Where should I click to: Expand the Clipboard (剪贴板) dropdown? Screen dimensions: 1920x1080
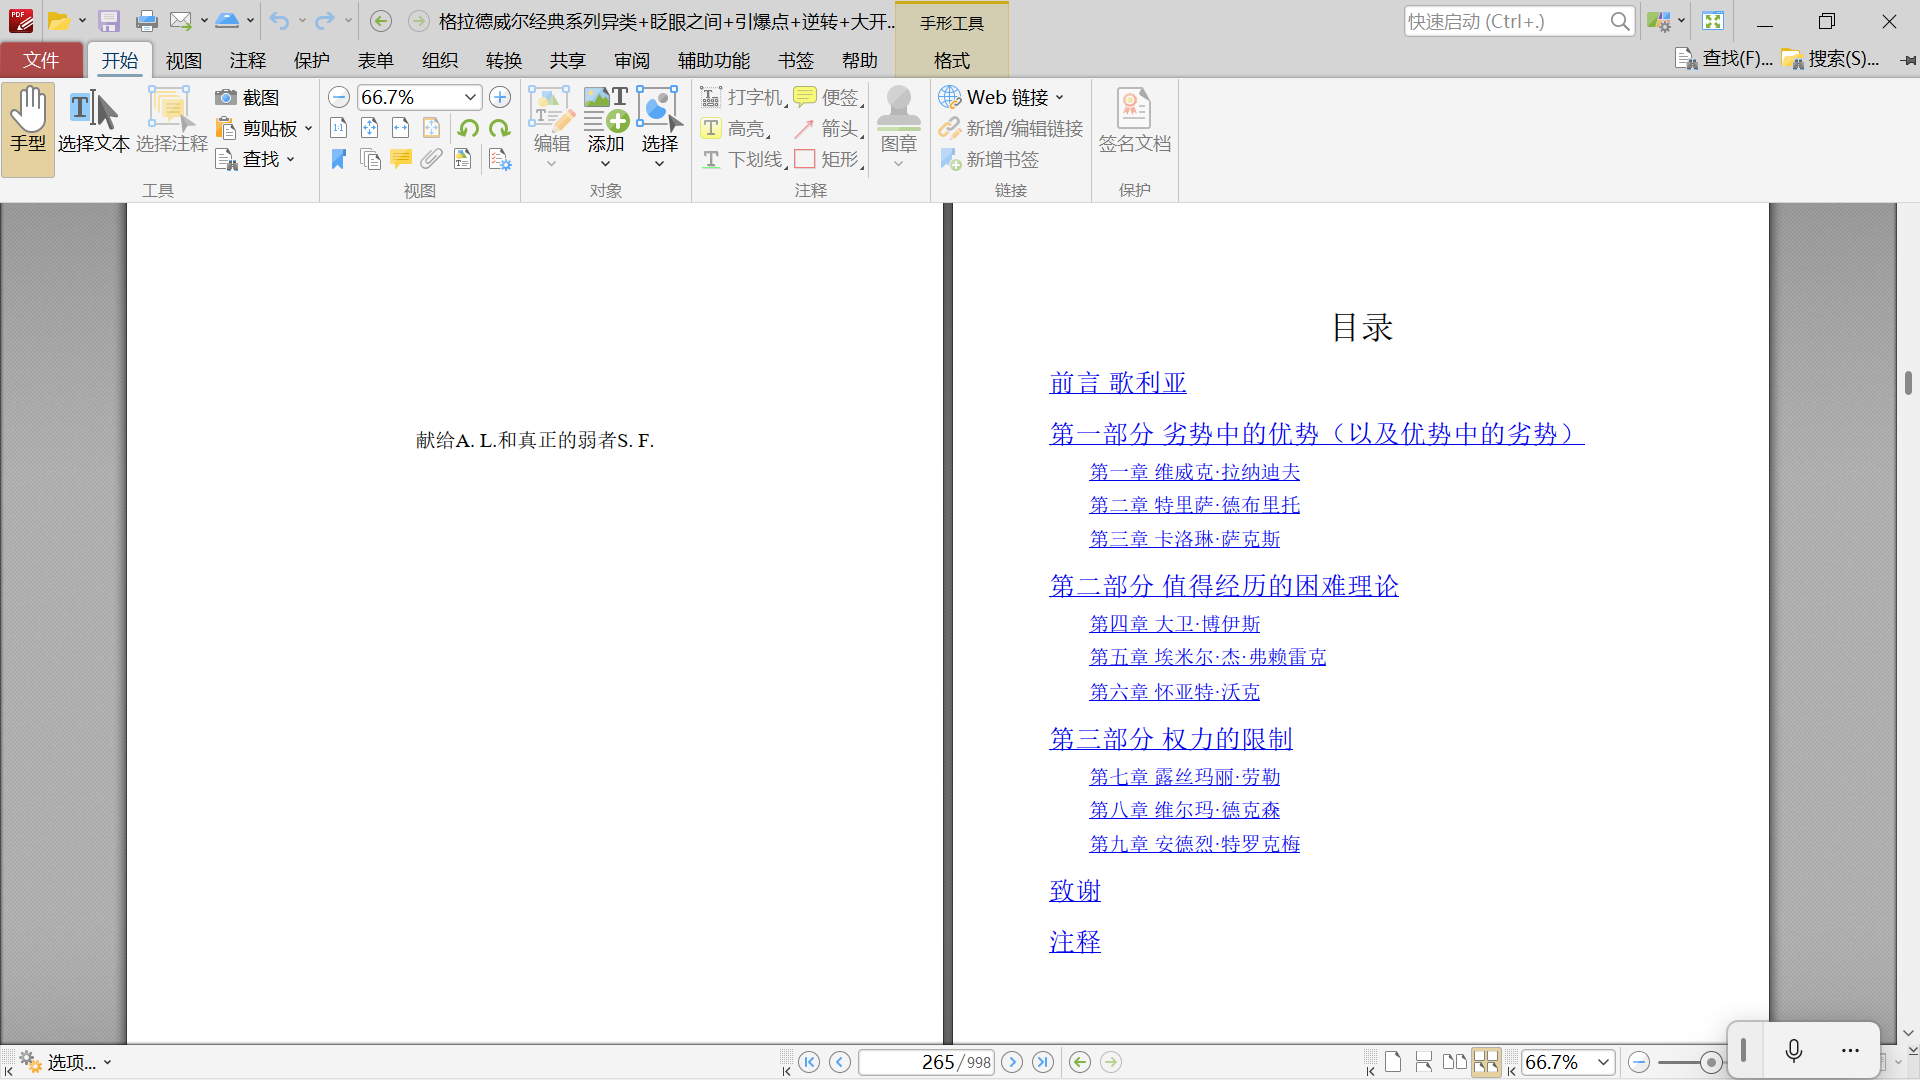[308, 128]
